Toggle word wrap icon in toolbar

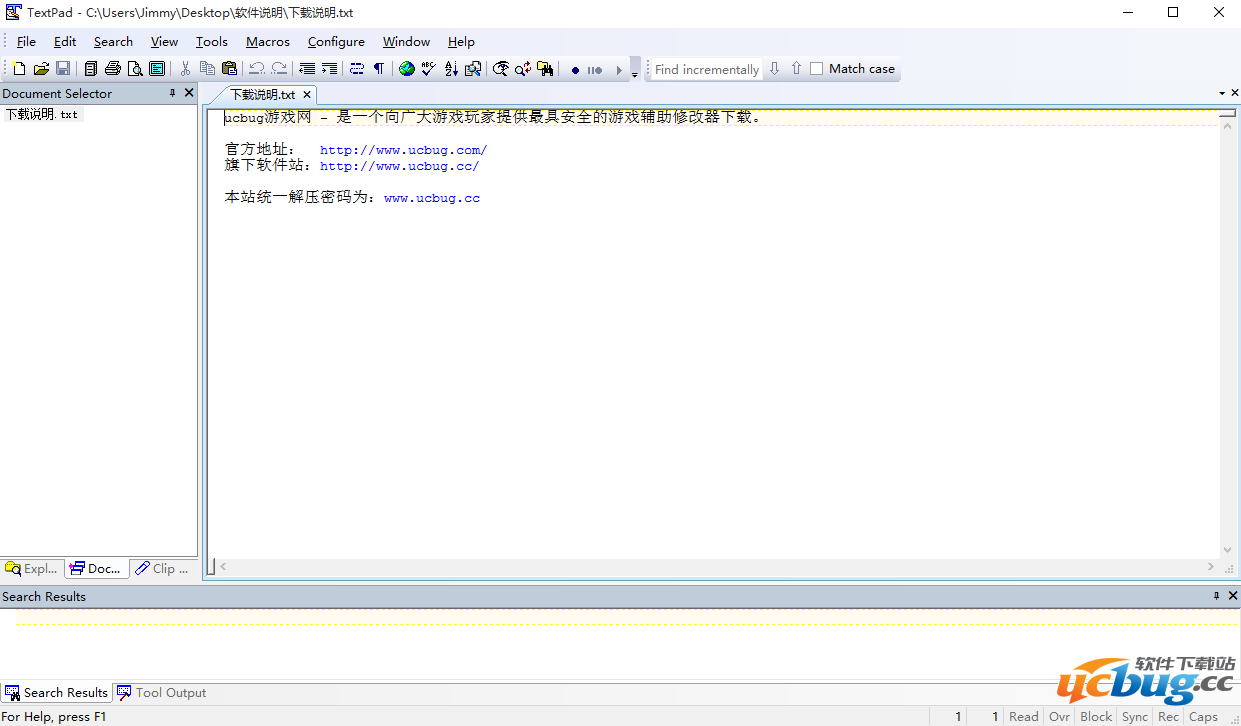click(357, 69)
